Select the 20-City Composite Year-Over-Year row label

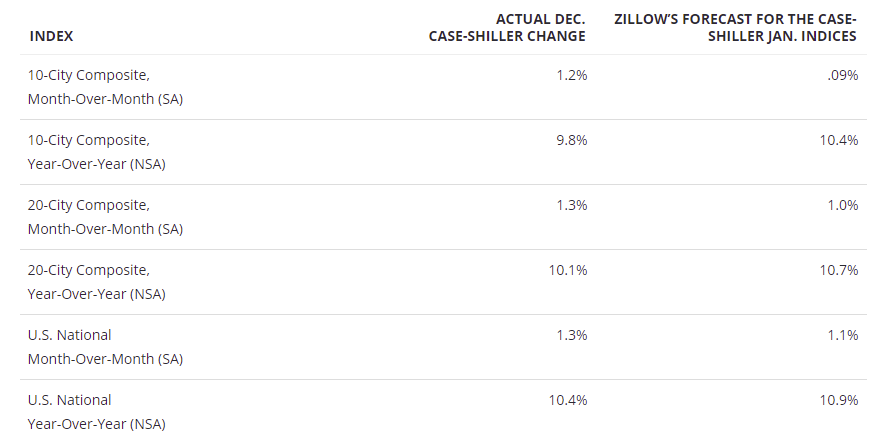point(97,282)
